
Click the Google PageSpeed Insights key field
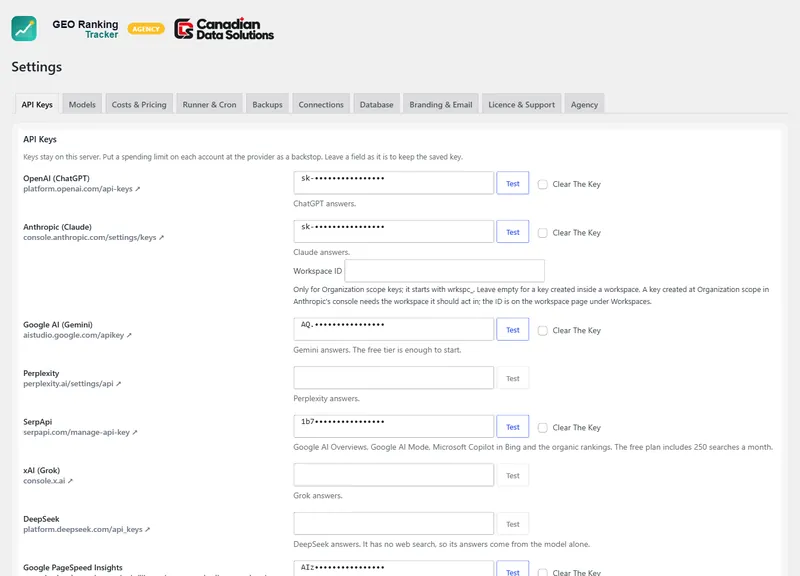(393, 568)
